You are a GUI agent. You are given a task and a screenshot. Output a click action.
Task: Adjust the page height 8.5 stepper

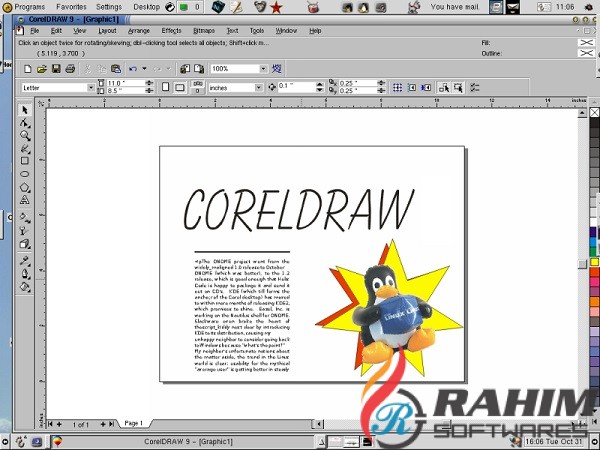(149, 91)
